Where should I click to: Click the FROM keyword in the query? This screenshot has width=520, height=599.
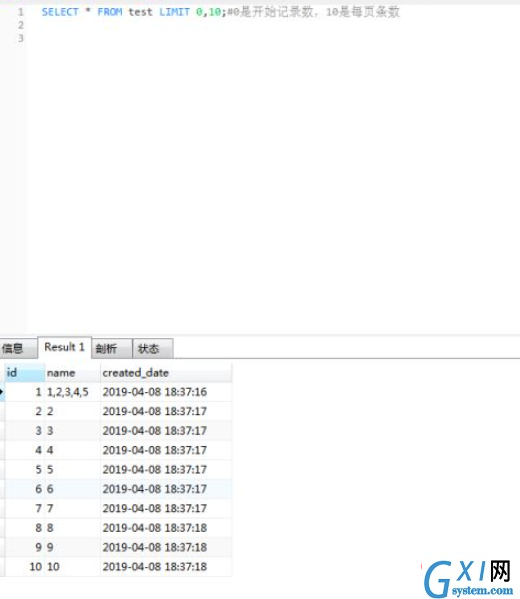click(110, 12)
